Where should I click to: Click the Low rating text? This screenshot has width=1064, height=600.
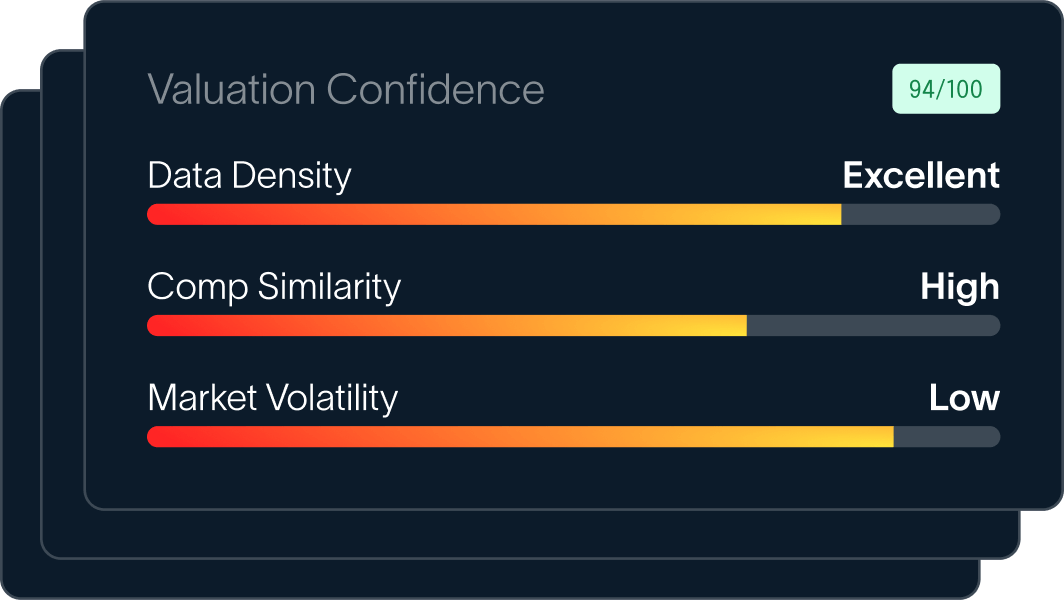(963, 398)
